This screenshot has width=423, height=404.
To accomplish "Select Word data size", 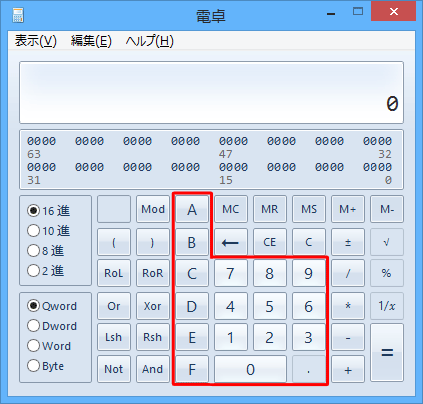I will 49,346.
